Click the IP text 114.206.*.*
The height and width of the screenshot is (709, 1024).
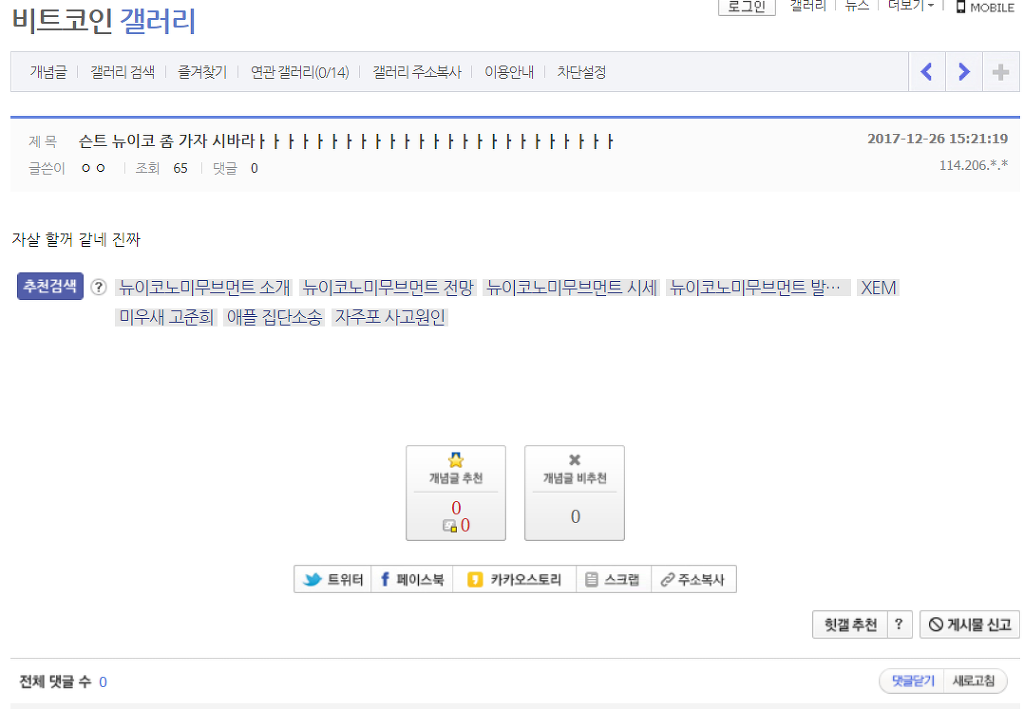pyautogui.click(x=974, y=165)
